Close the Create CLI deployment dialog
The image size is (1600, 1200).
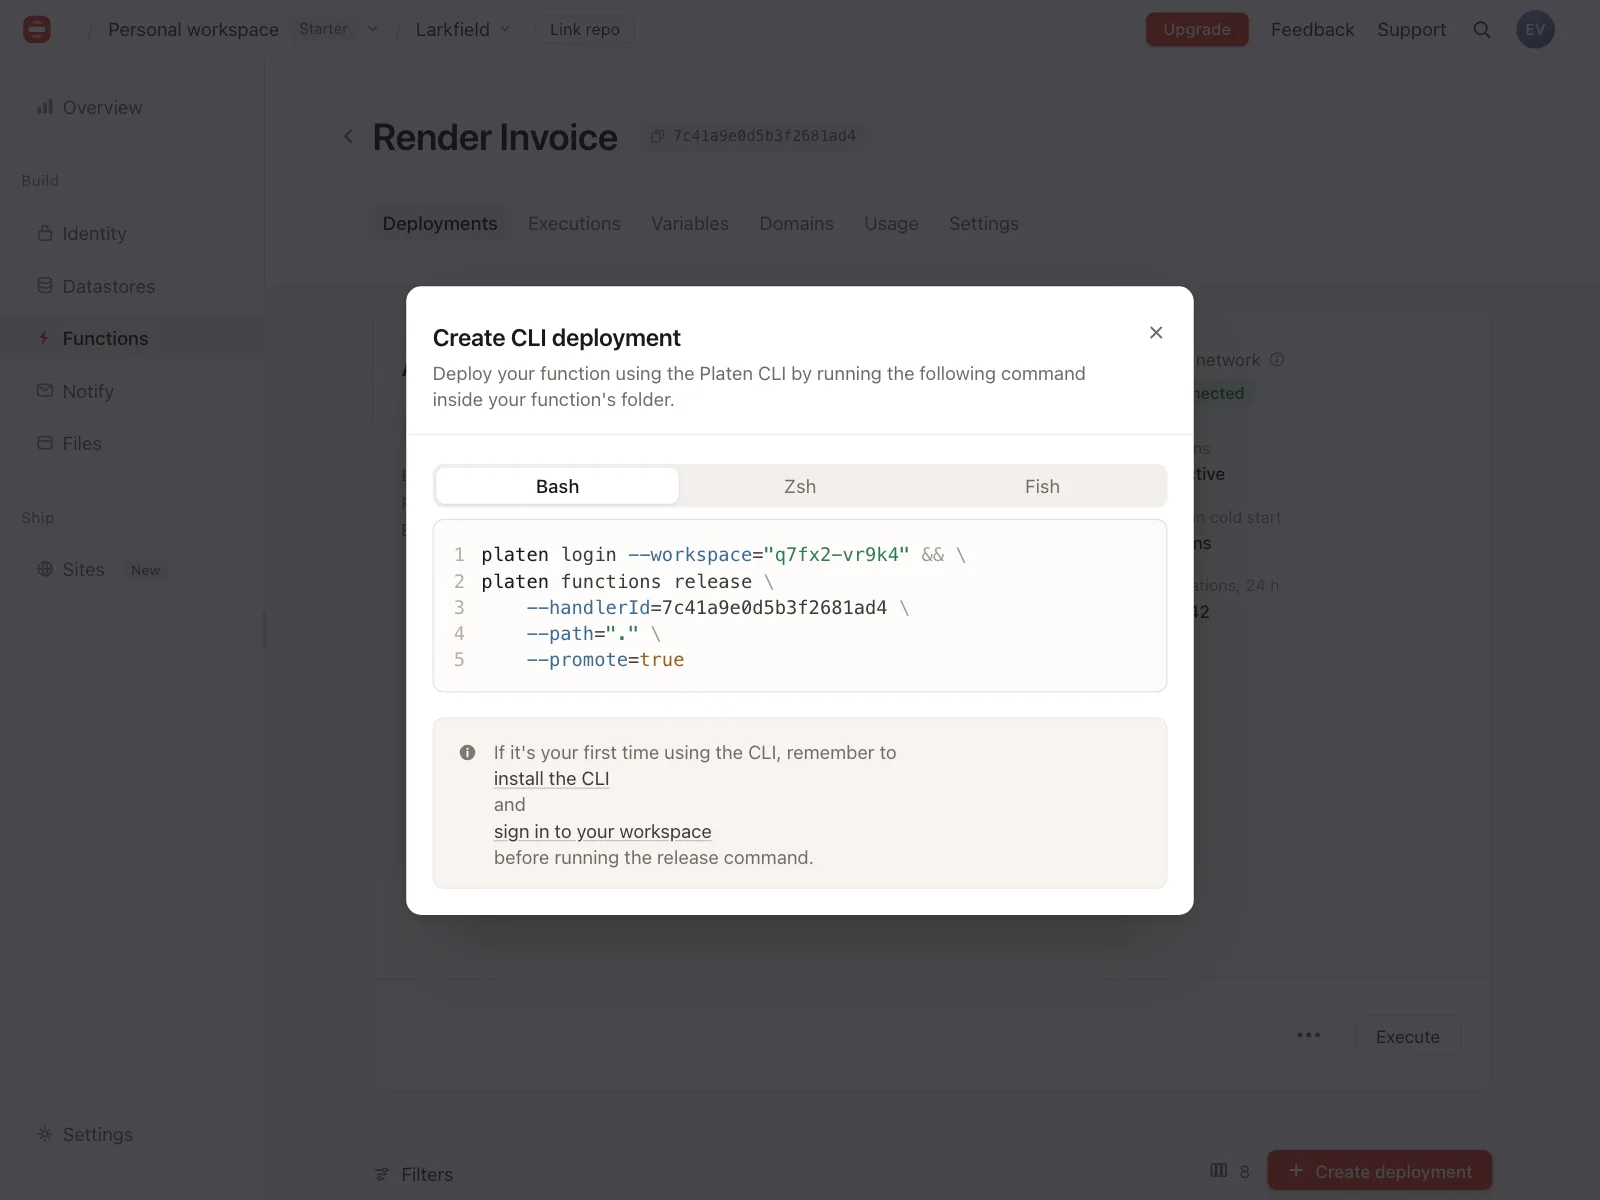coord(1156,333)
